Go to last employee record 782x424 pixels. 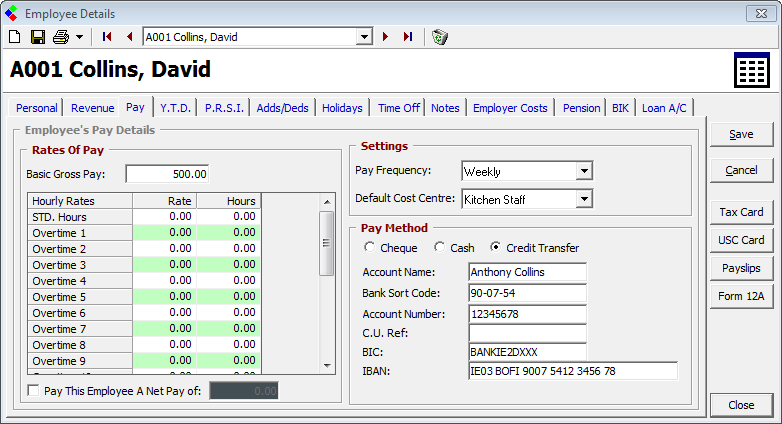pyautogui.click(x=407, y=37)
